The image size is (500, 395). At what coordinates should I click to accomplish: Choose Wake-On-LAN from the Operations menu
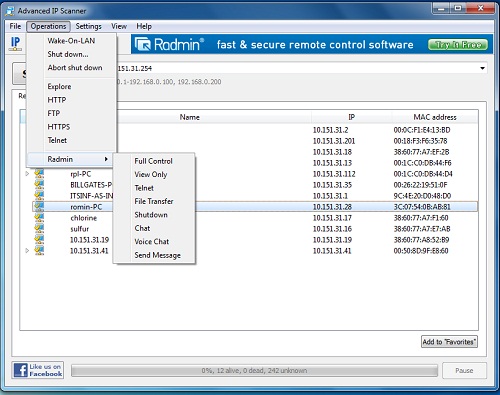point(71,41)
